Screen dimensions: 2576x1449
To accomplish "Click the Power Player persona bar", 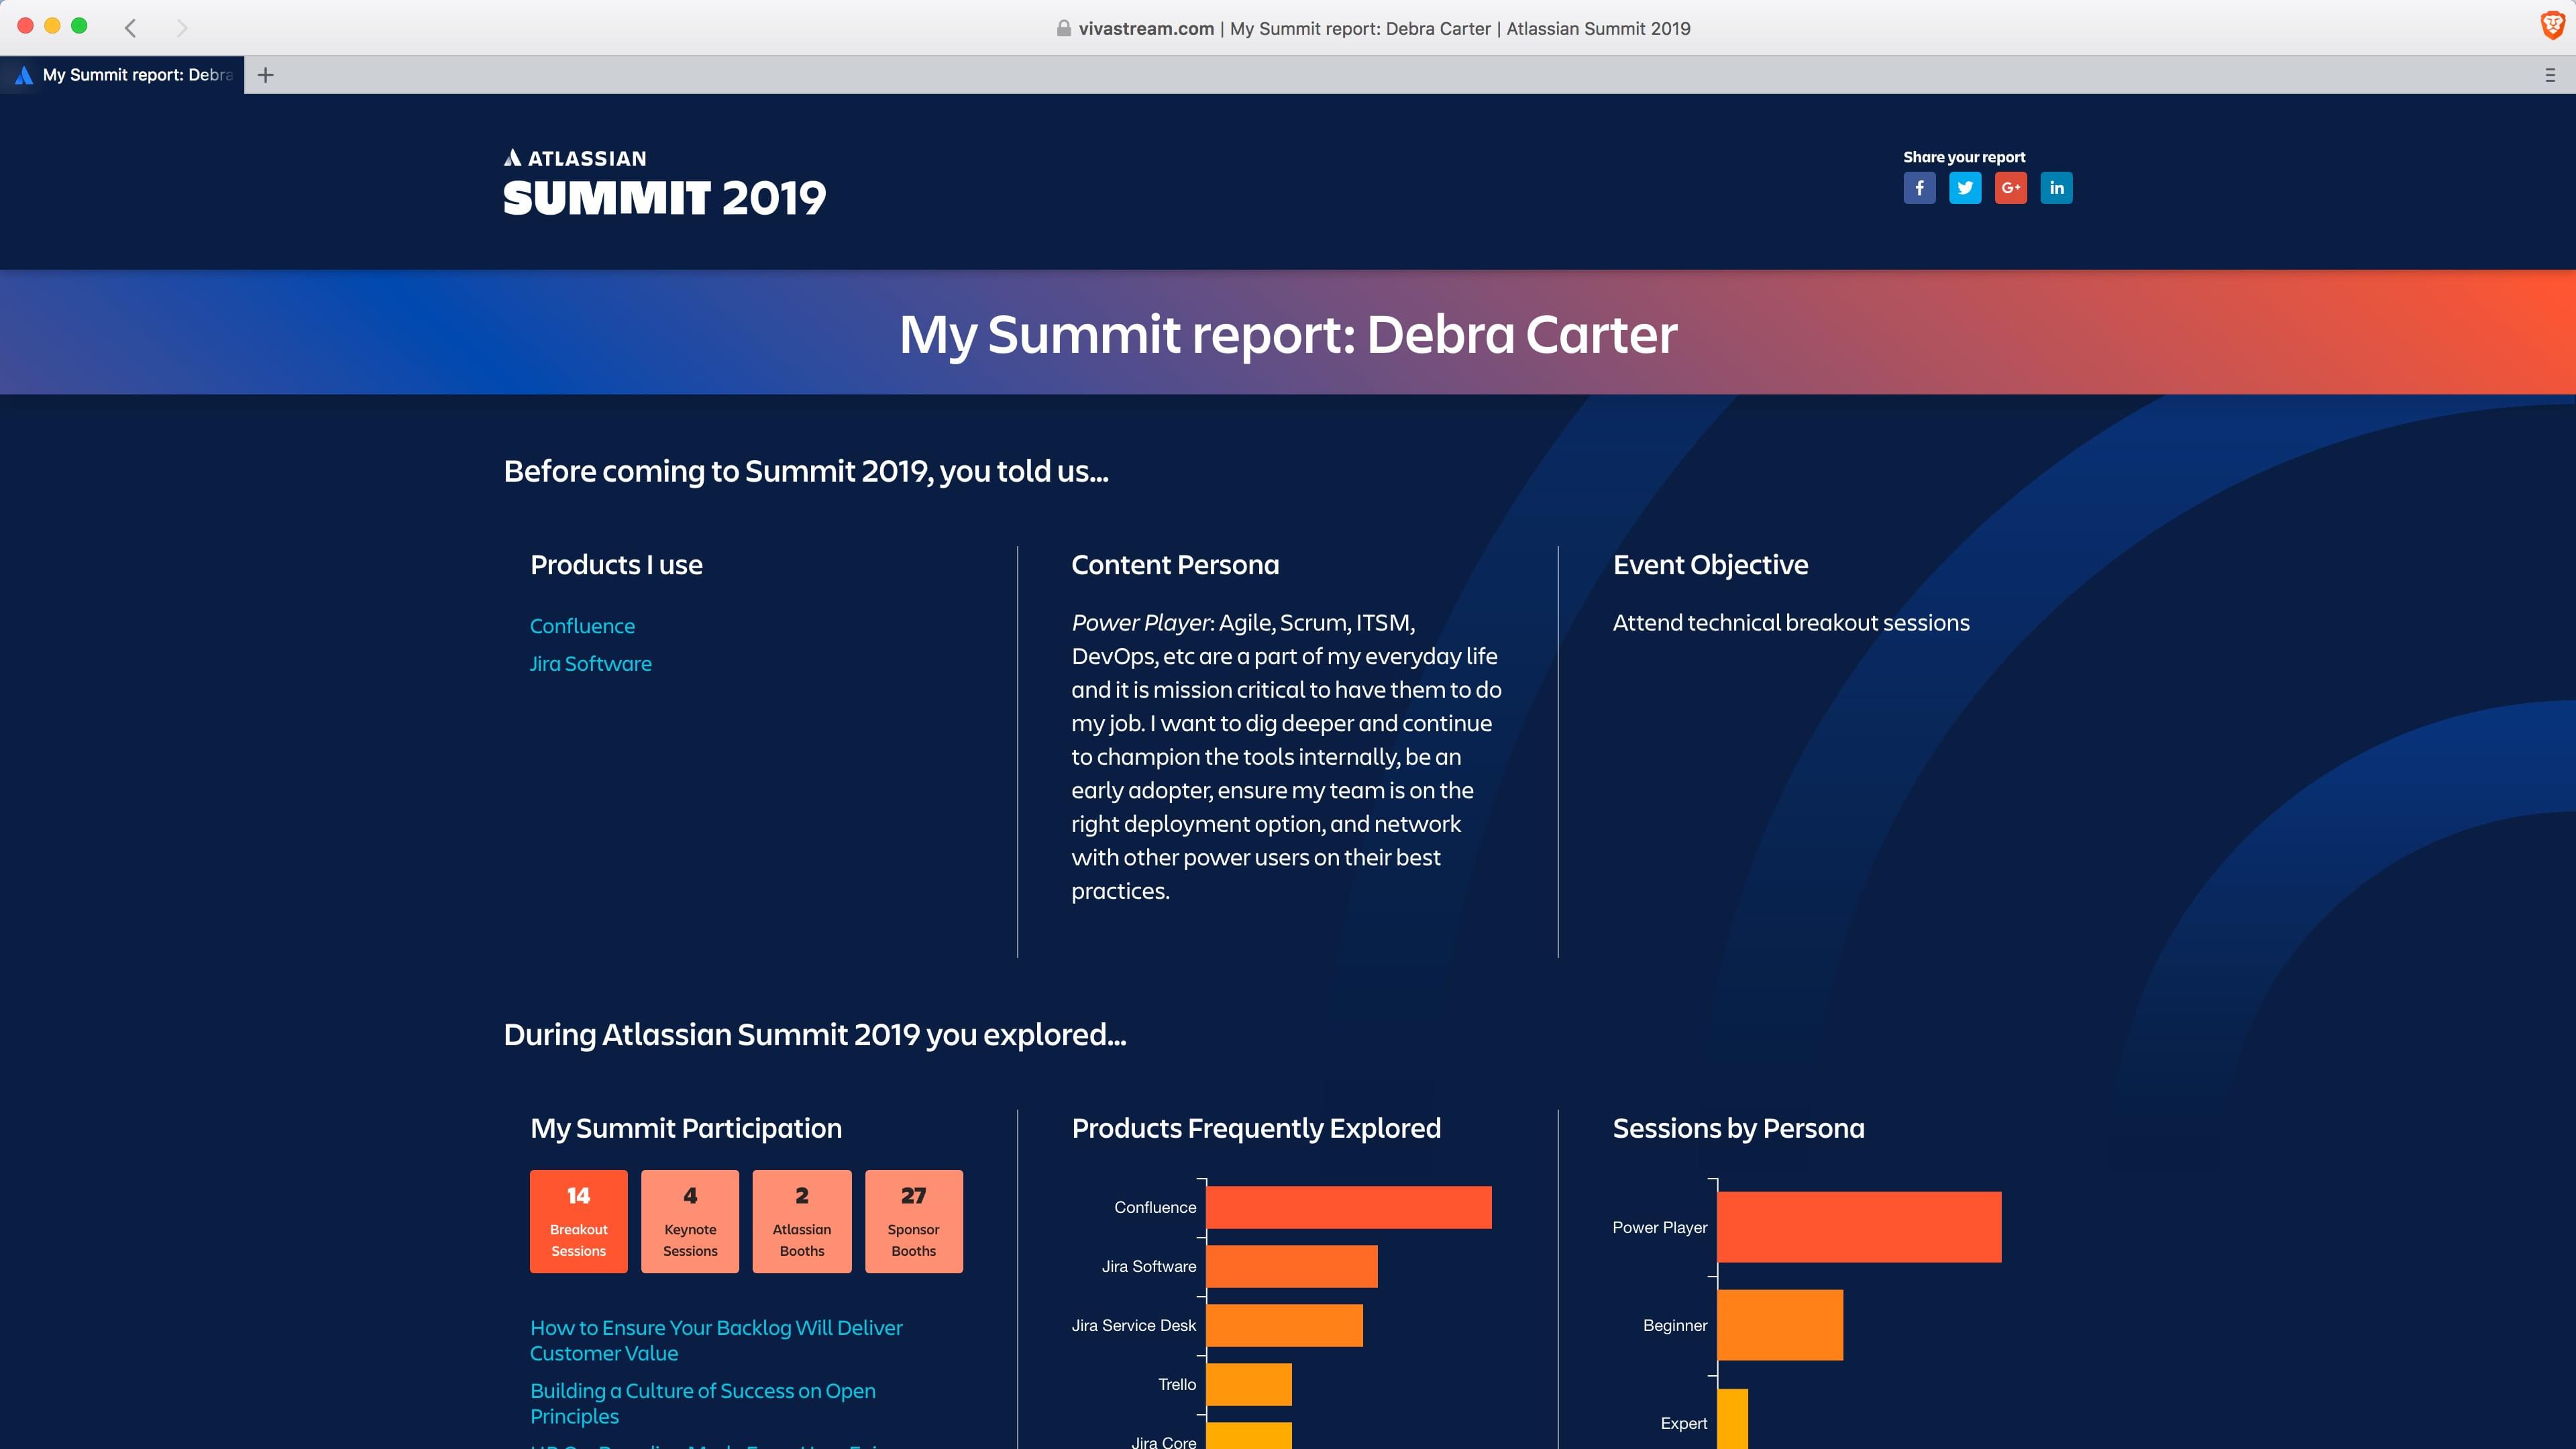I will (1859, 1227).
